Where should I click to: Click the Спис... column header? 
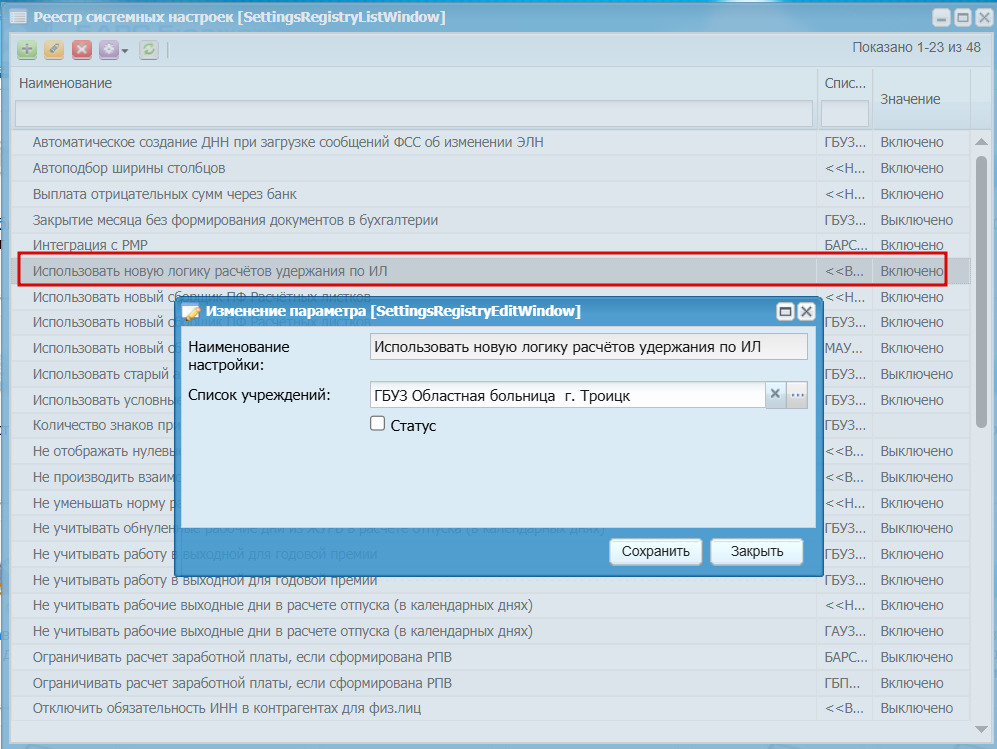pos(845,83)
